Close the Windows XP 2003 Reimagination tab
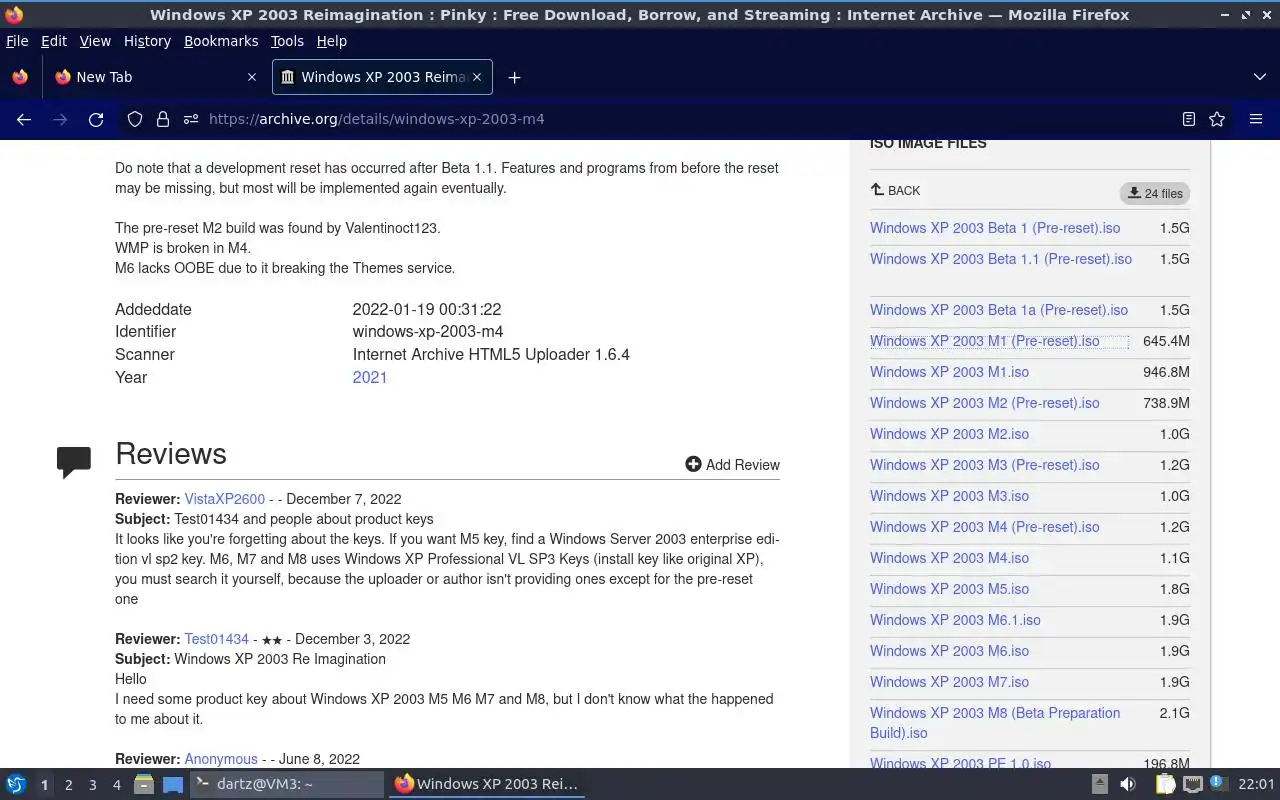The width and height of the screenshot is (1280, 800). pos(477,77)
